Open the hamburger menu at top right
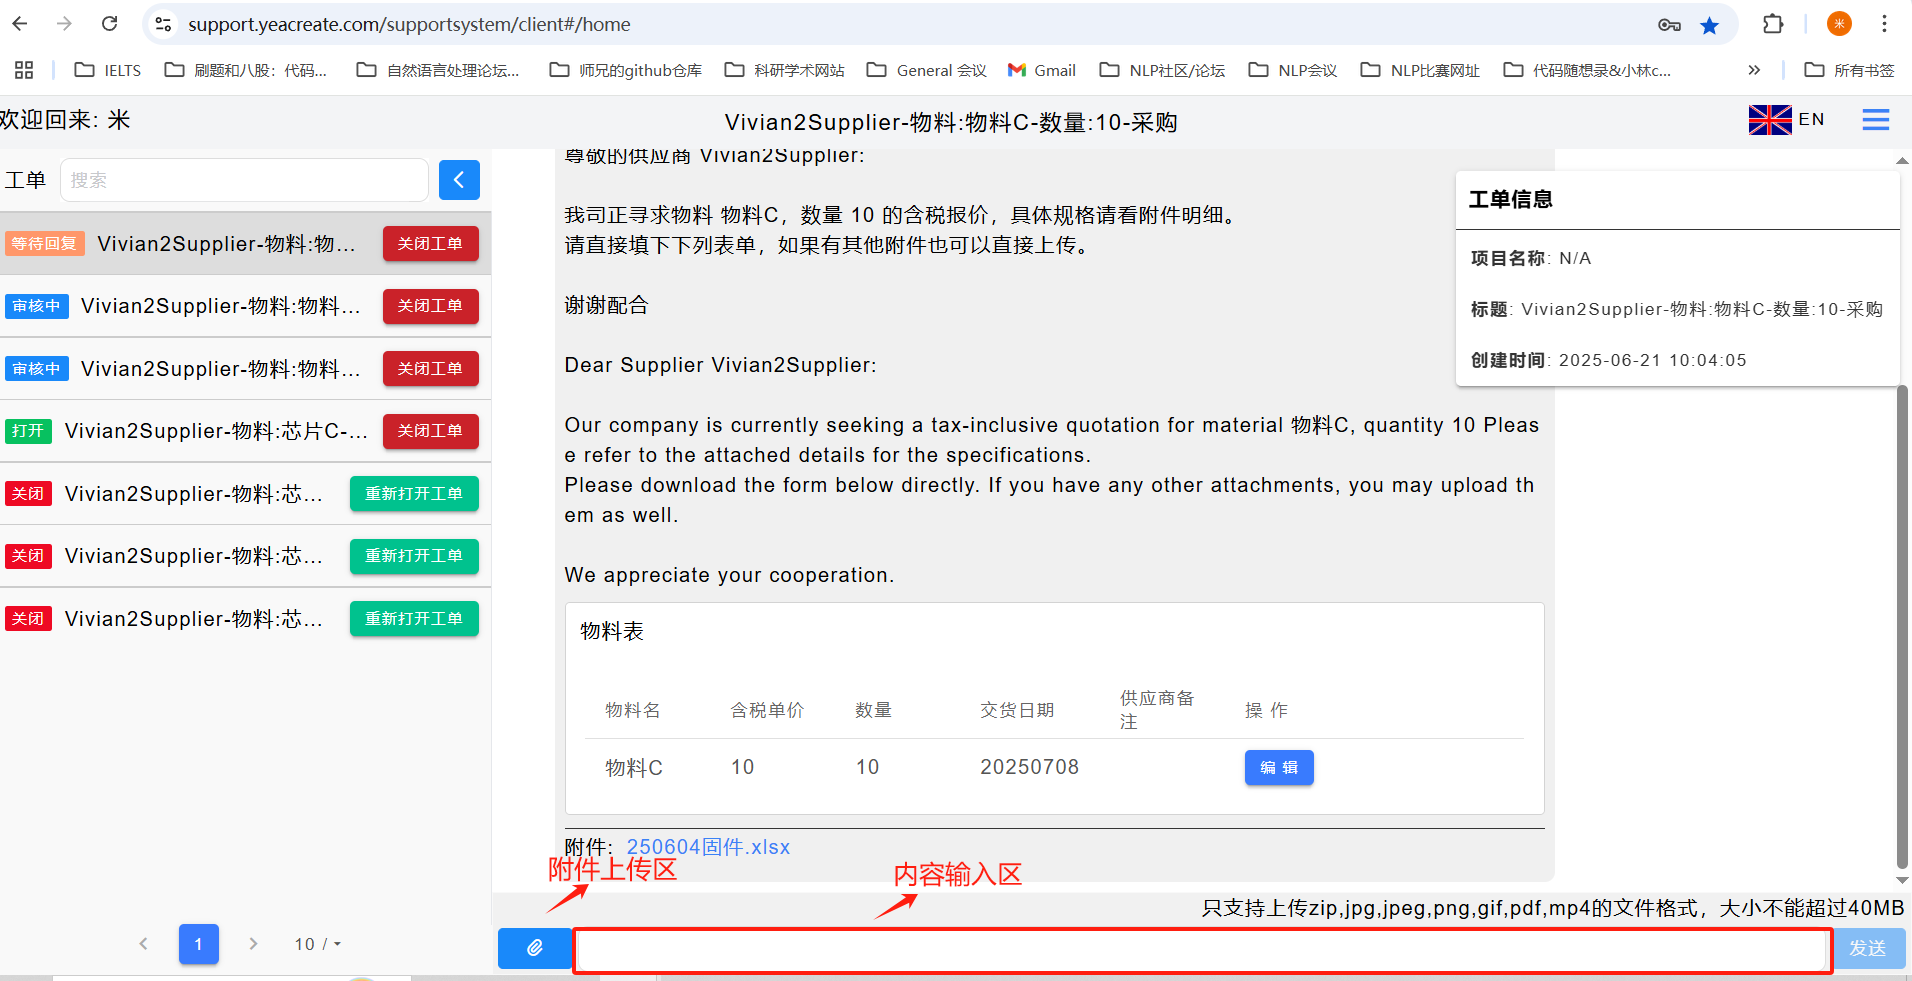Viewport: 1912px width, 981px height. 1875,120
